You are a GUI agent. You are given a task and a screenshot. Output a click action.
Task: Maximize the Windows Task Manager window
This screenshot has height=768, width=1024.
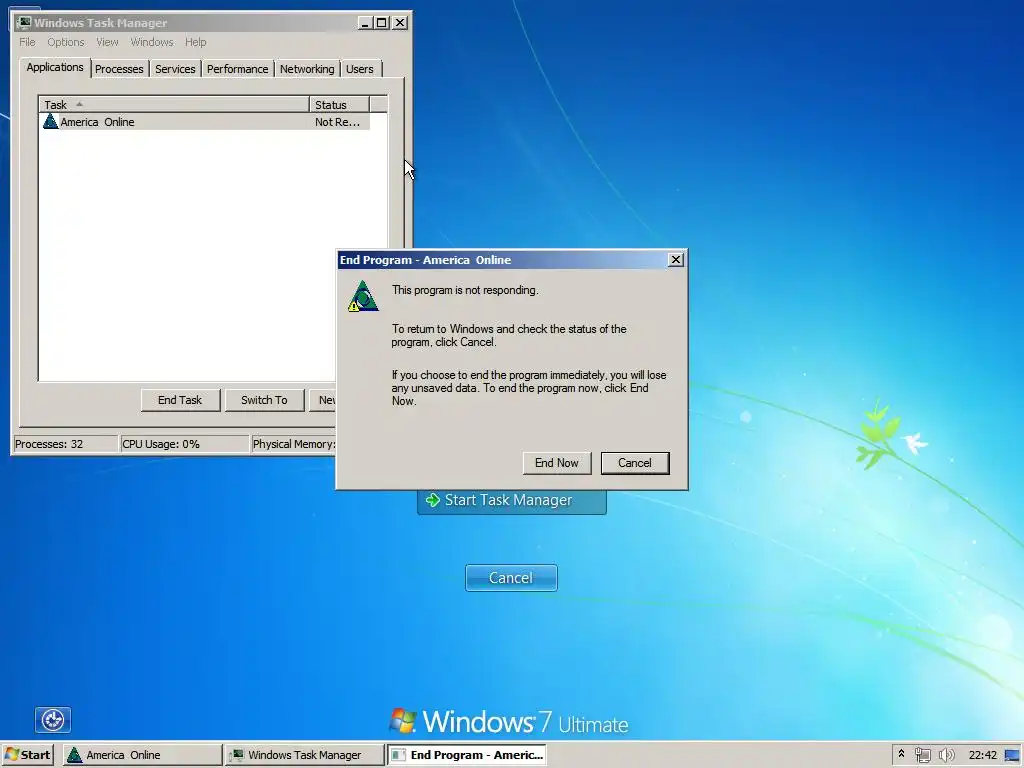coord(382,23)
